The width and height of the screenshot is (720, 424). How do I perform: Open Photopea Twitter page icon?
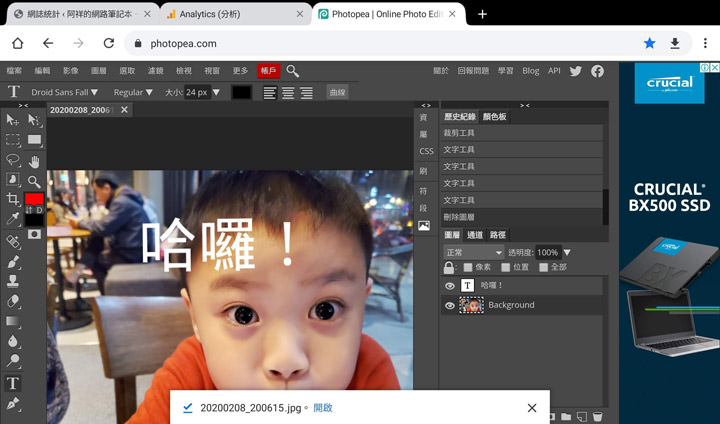[x=576, y=71]
